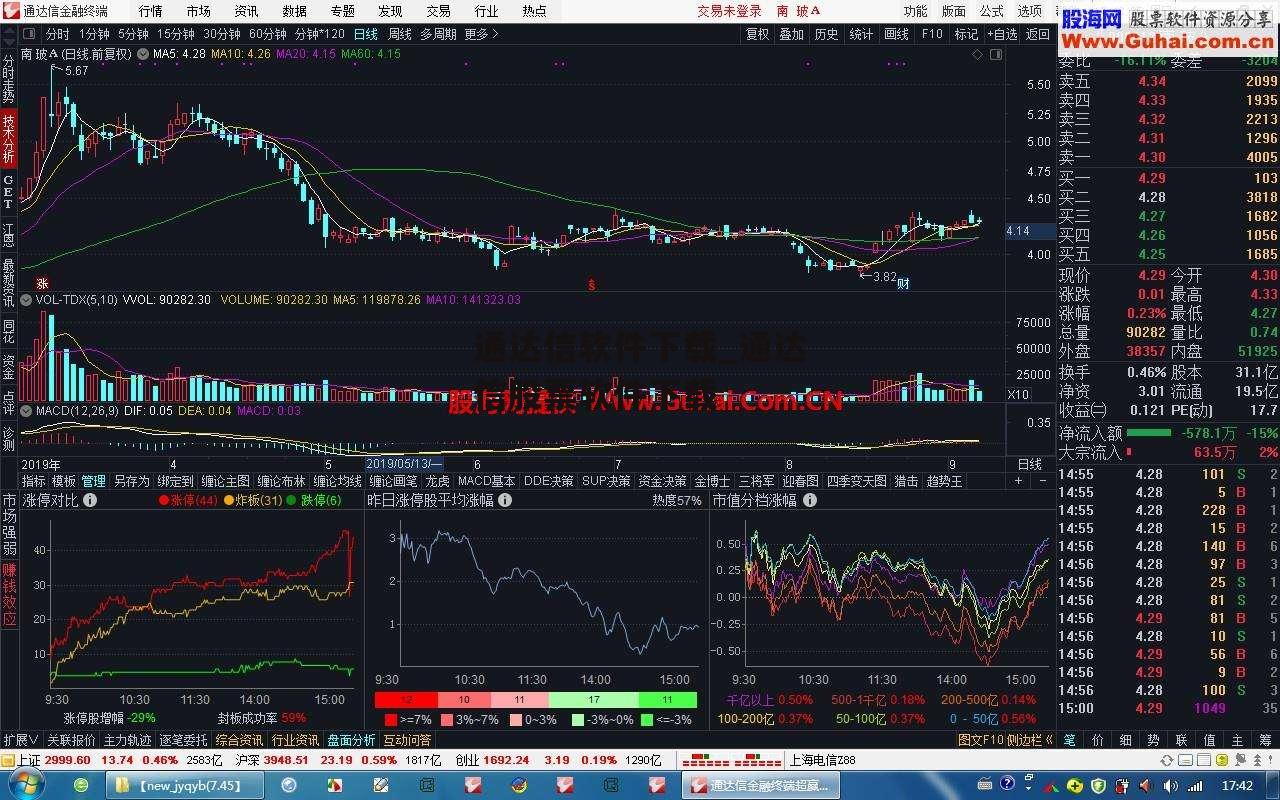1280x800 pixels.
Task: Click the red >=7% swatch
Action: (390, 720)
